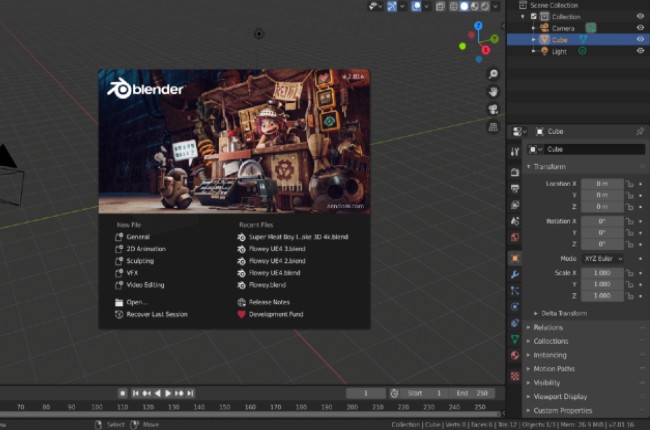This screenshot has width=650, height=430.
Task: Click the Location X value field
Action: [x=602, y=184]
